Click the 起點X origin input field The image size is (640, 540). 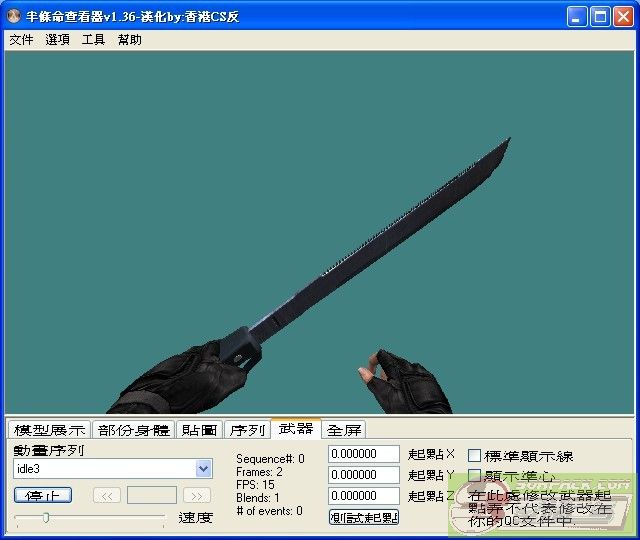click(364, 454)
